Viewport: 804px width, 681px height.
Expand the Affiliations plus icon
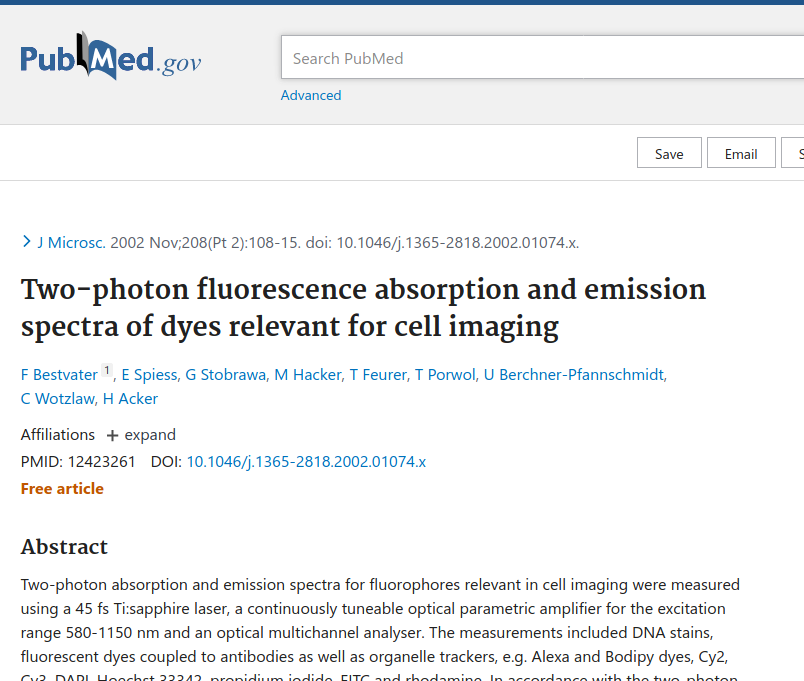coord(112,435)
